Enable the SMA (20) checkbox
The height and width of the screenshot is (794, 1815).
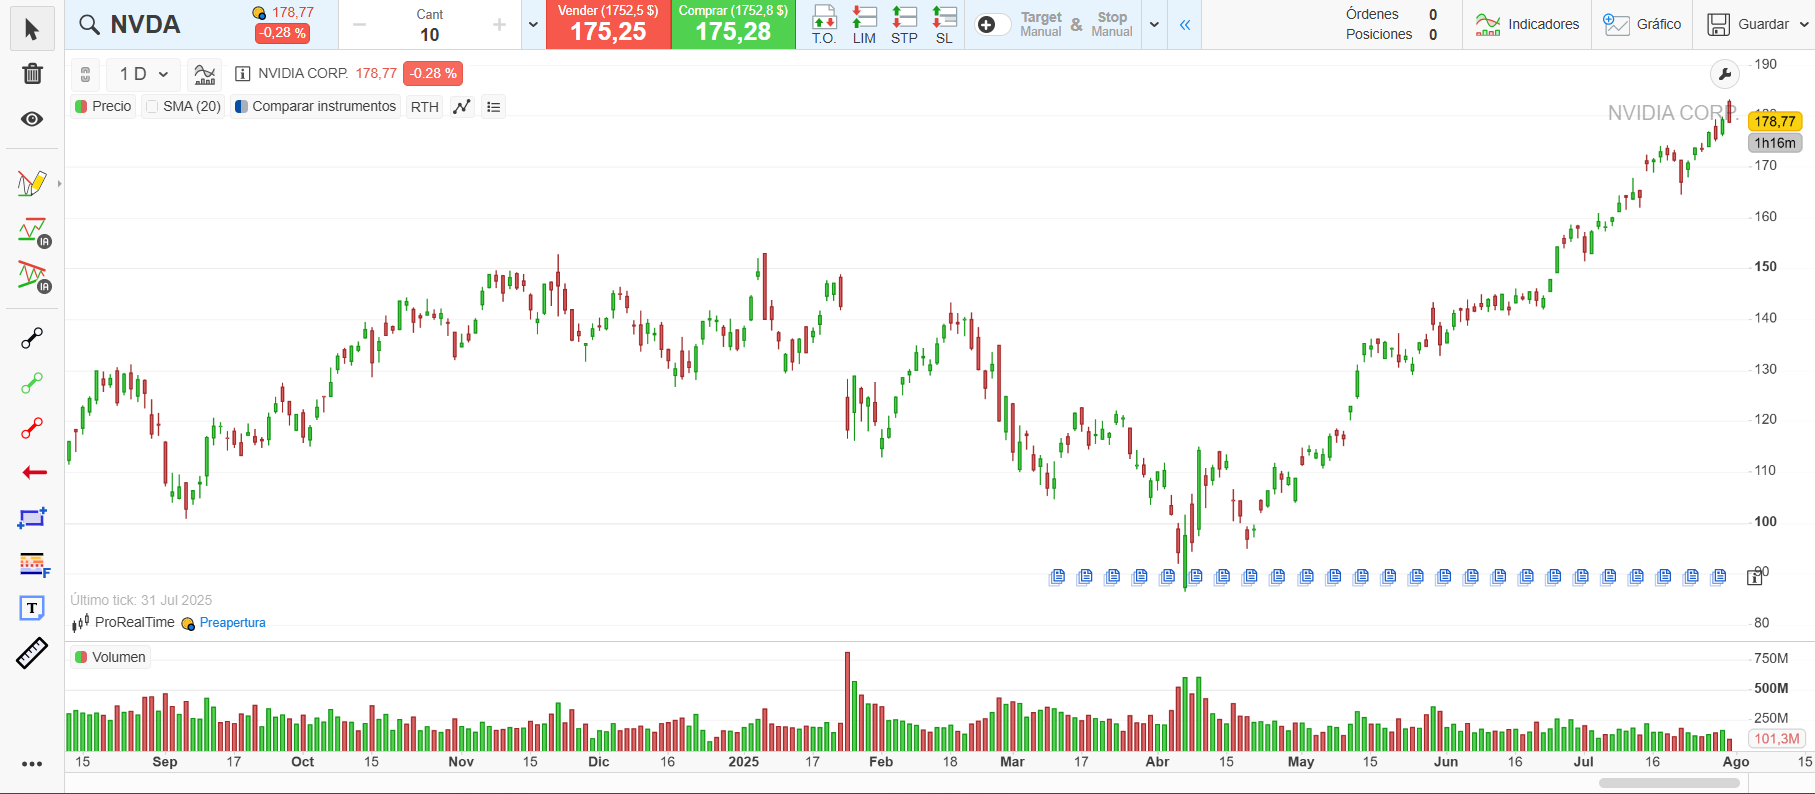tap(152, 107)
